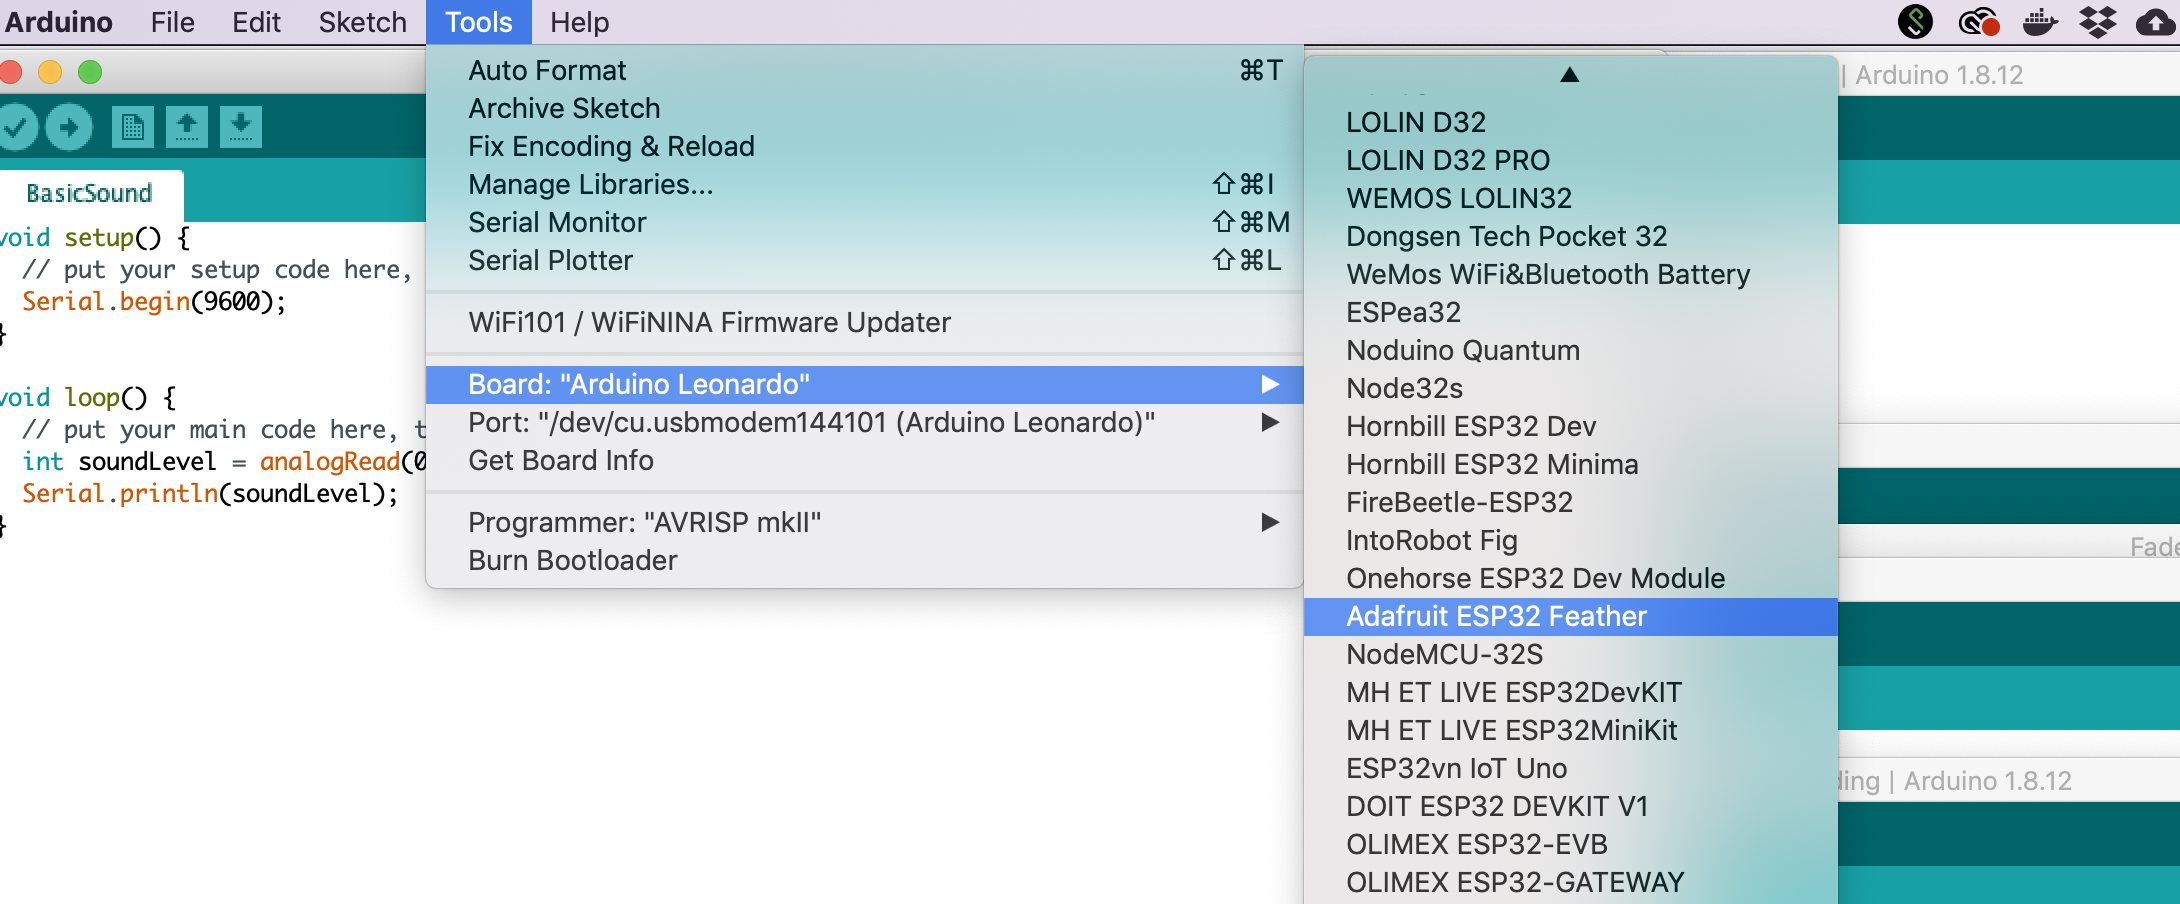Open Manage Libraries...
The height and width of the screenshot is (904, 2180).
[865, 185]
